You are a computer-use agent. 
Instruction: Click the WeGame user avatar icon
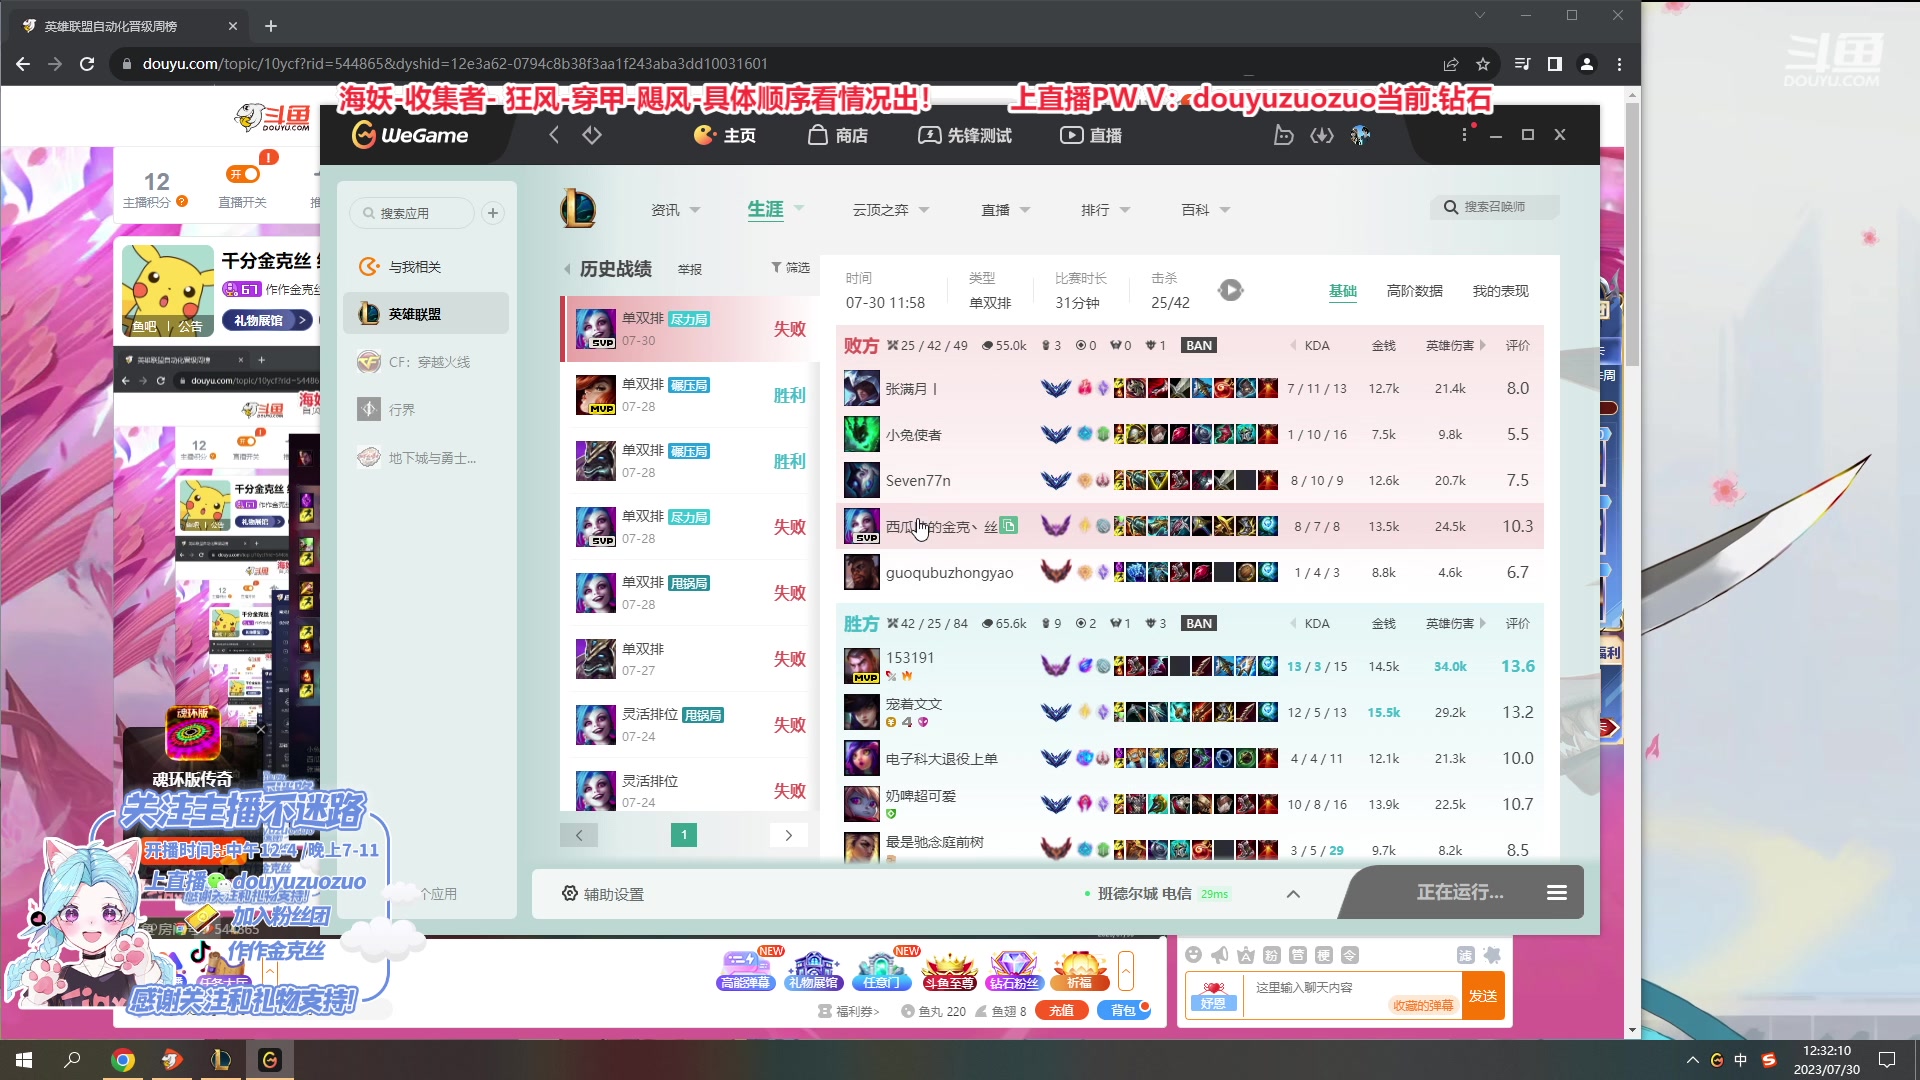pyautogui.click(x=1360, y=135)
